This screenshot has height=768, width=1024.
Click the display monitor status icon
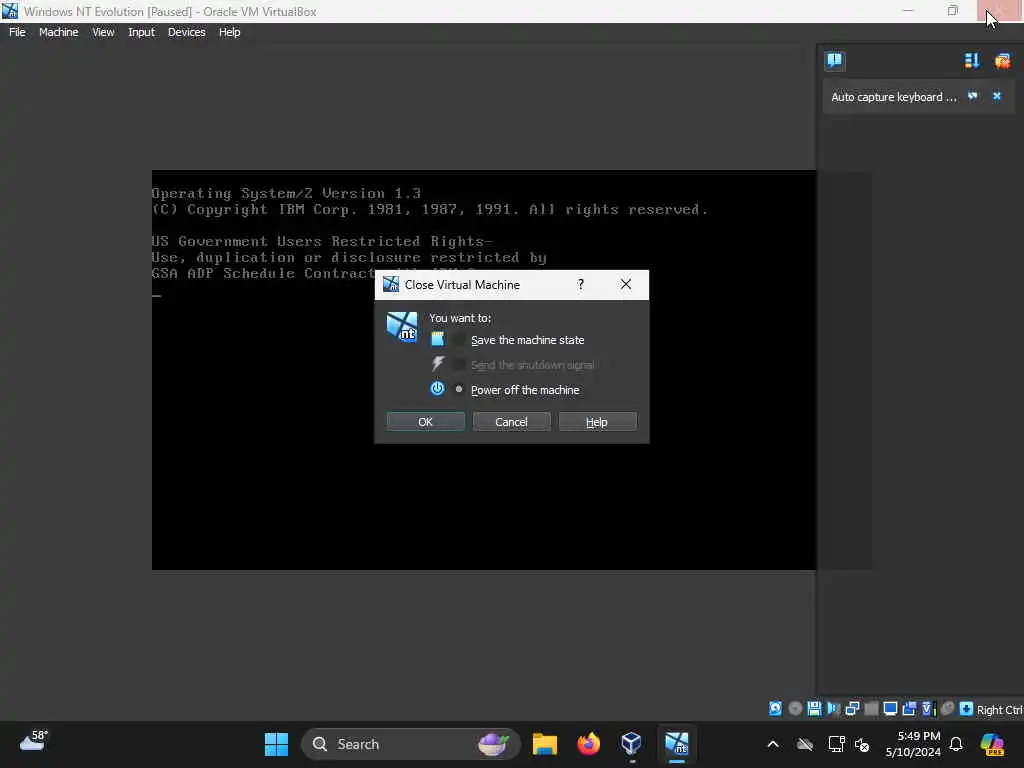[890, 709]
